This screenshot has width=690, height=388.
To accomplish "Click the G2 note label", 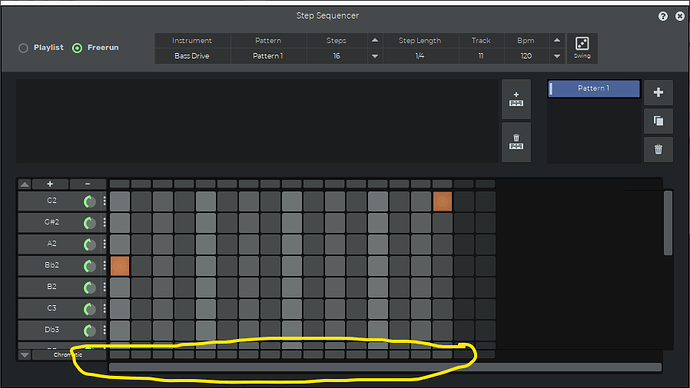I will point(51,201).
